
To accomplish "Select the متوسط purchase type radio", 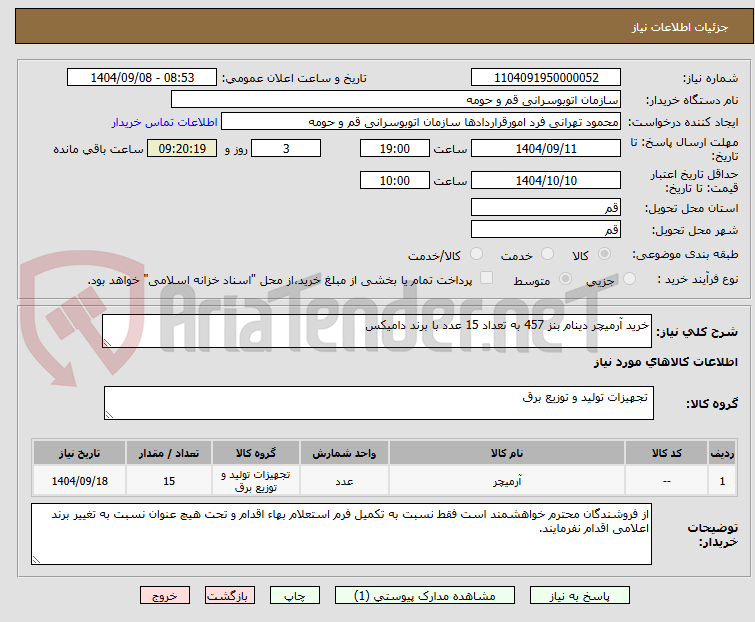I will click(x=565, y=279).
